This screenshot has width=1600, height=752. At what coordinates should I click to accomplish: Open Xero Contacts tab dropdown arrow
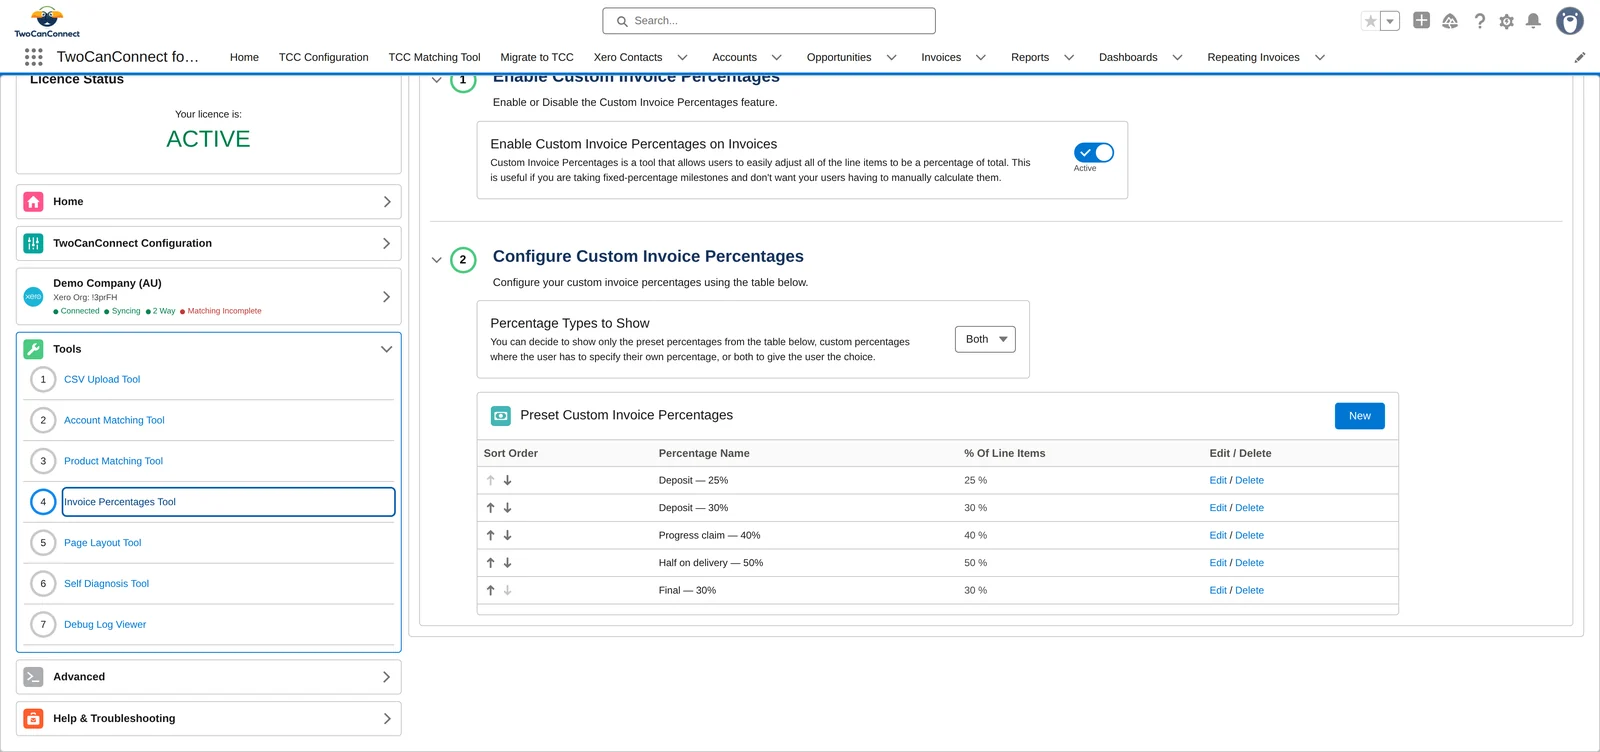point(683,58)
